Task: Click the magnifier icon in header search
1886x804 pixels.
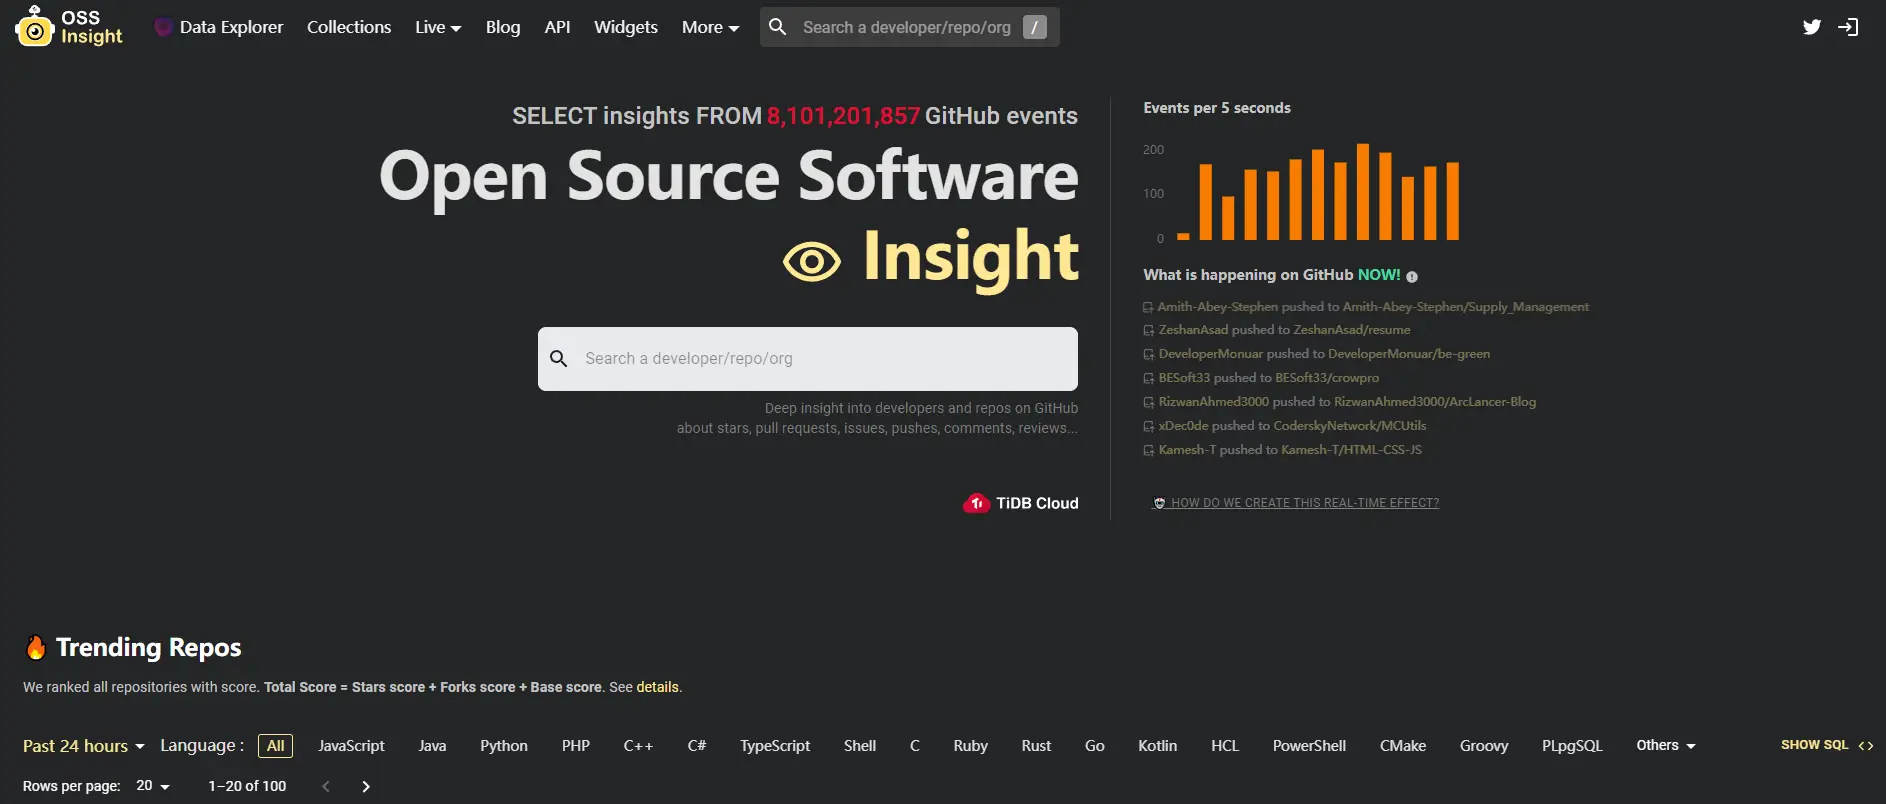Action: click(x=778, y=27)
